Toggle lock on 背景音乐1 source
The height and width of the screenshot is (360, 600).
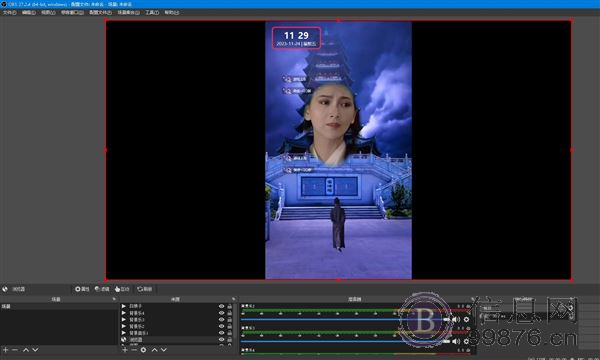click(230, 333)
